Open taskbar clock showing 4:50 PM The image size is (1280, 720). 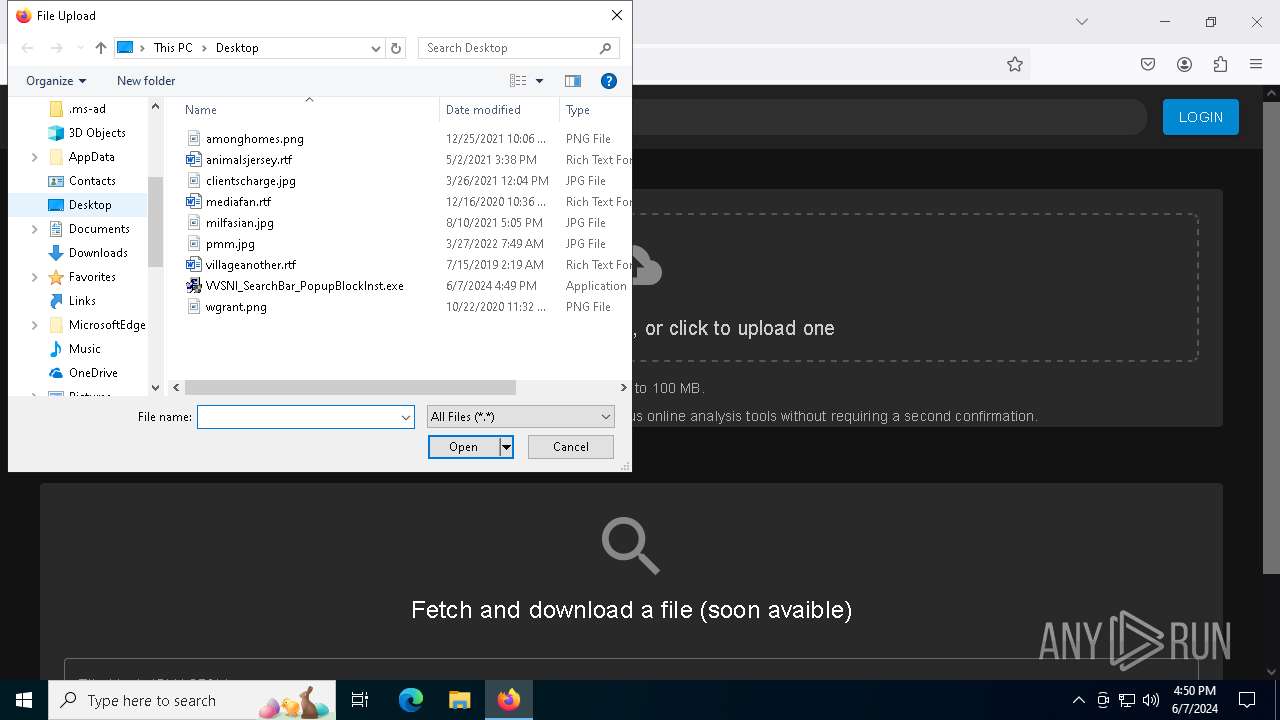(x=1195, y=700)
